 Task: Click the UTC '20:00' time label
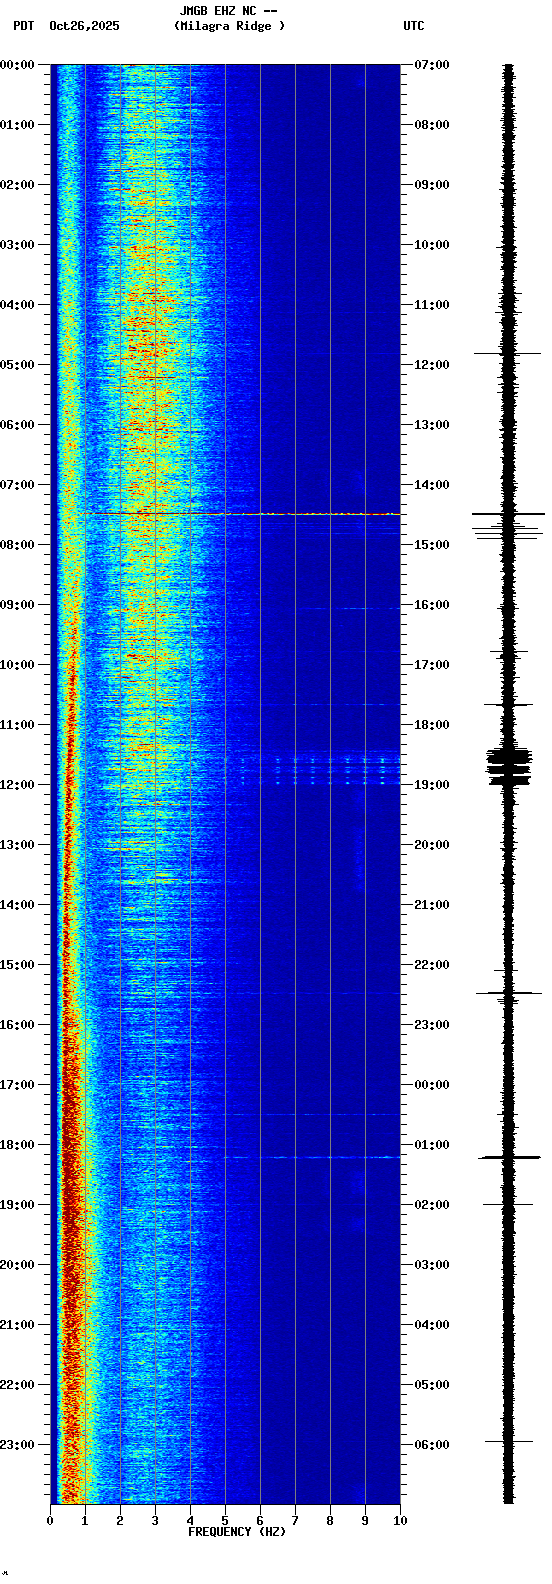pos(432,845)
